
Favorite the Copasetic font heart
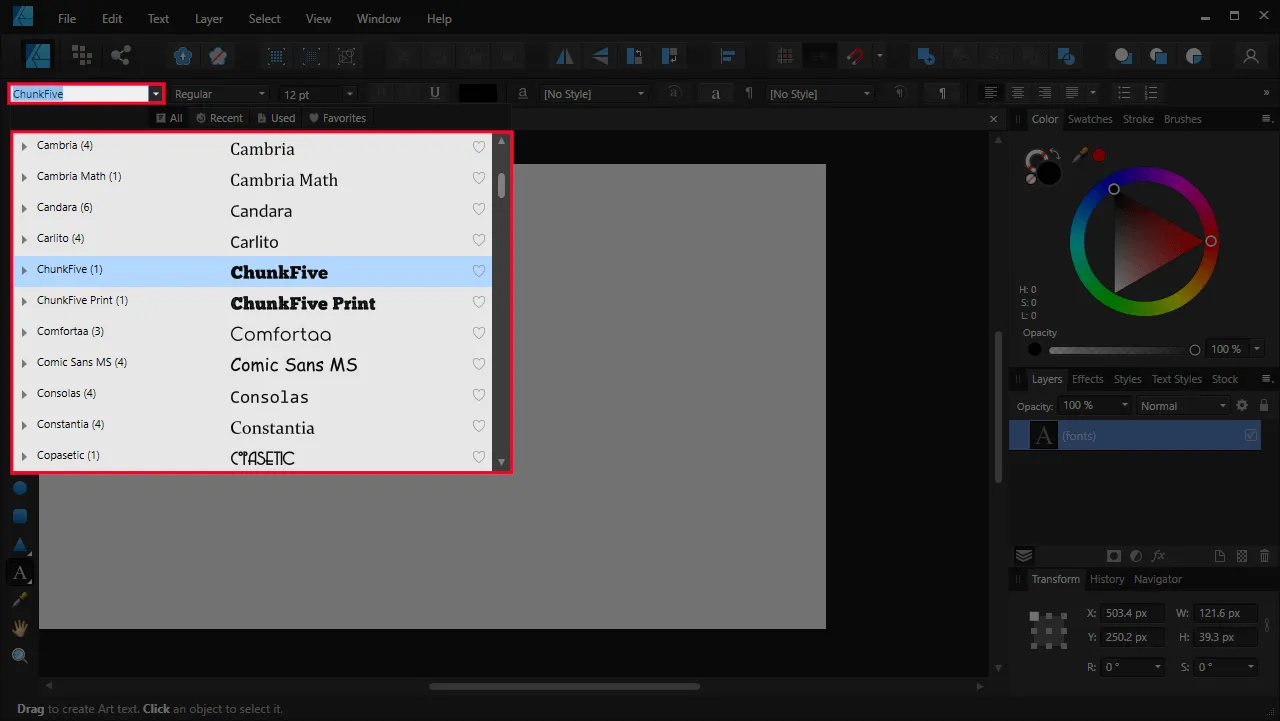(x=479, y=457)
